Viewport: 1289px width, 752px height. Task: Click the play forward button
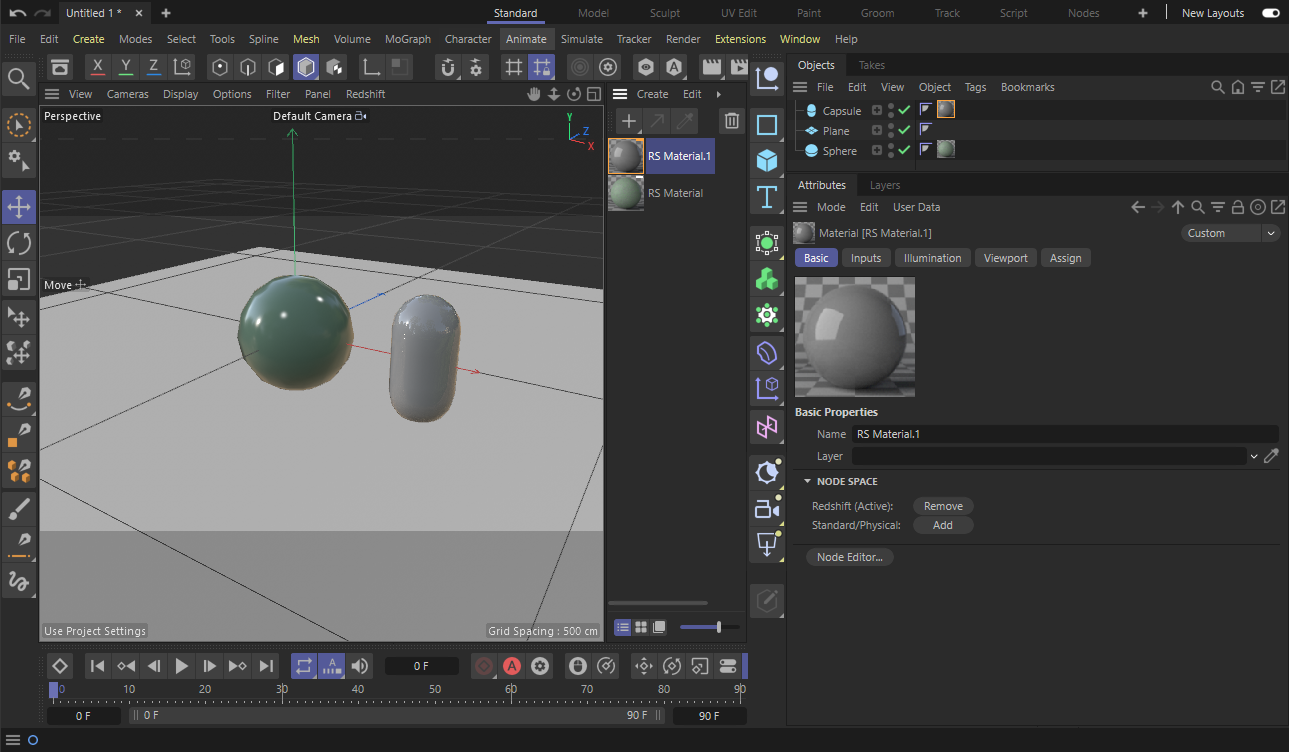tap(182, 666)
